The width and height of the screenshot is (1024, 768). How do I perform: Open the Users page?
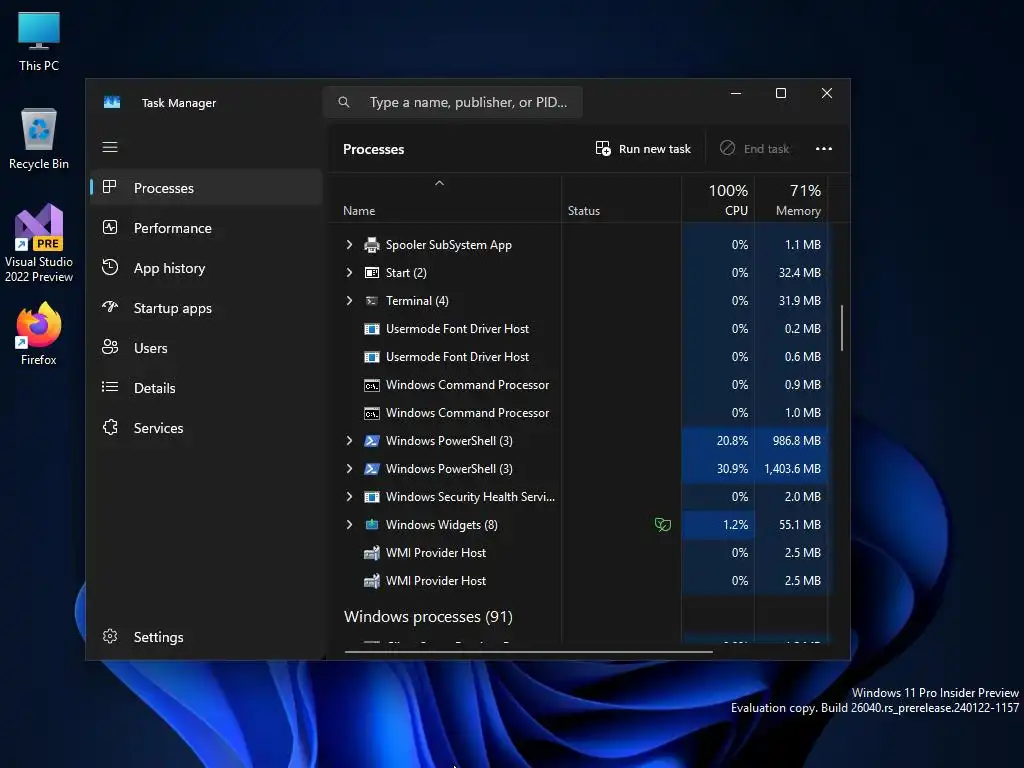click(x=206, y=348)
